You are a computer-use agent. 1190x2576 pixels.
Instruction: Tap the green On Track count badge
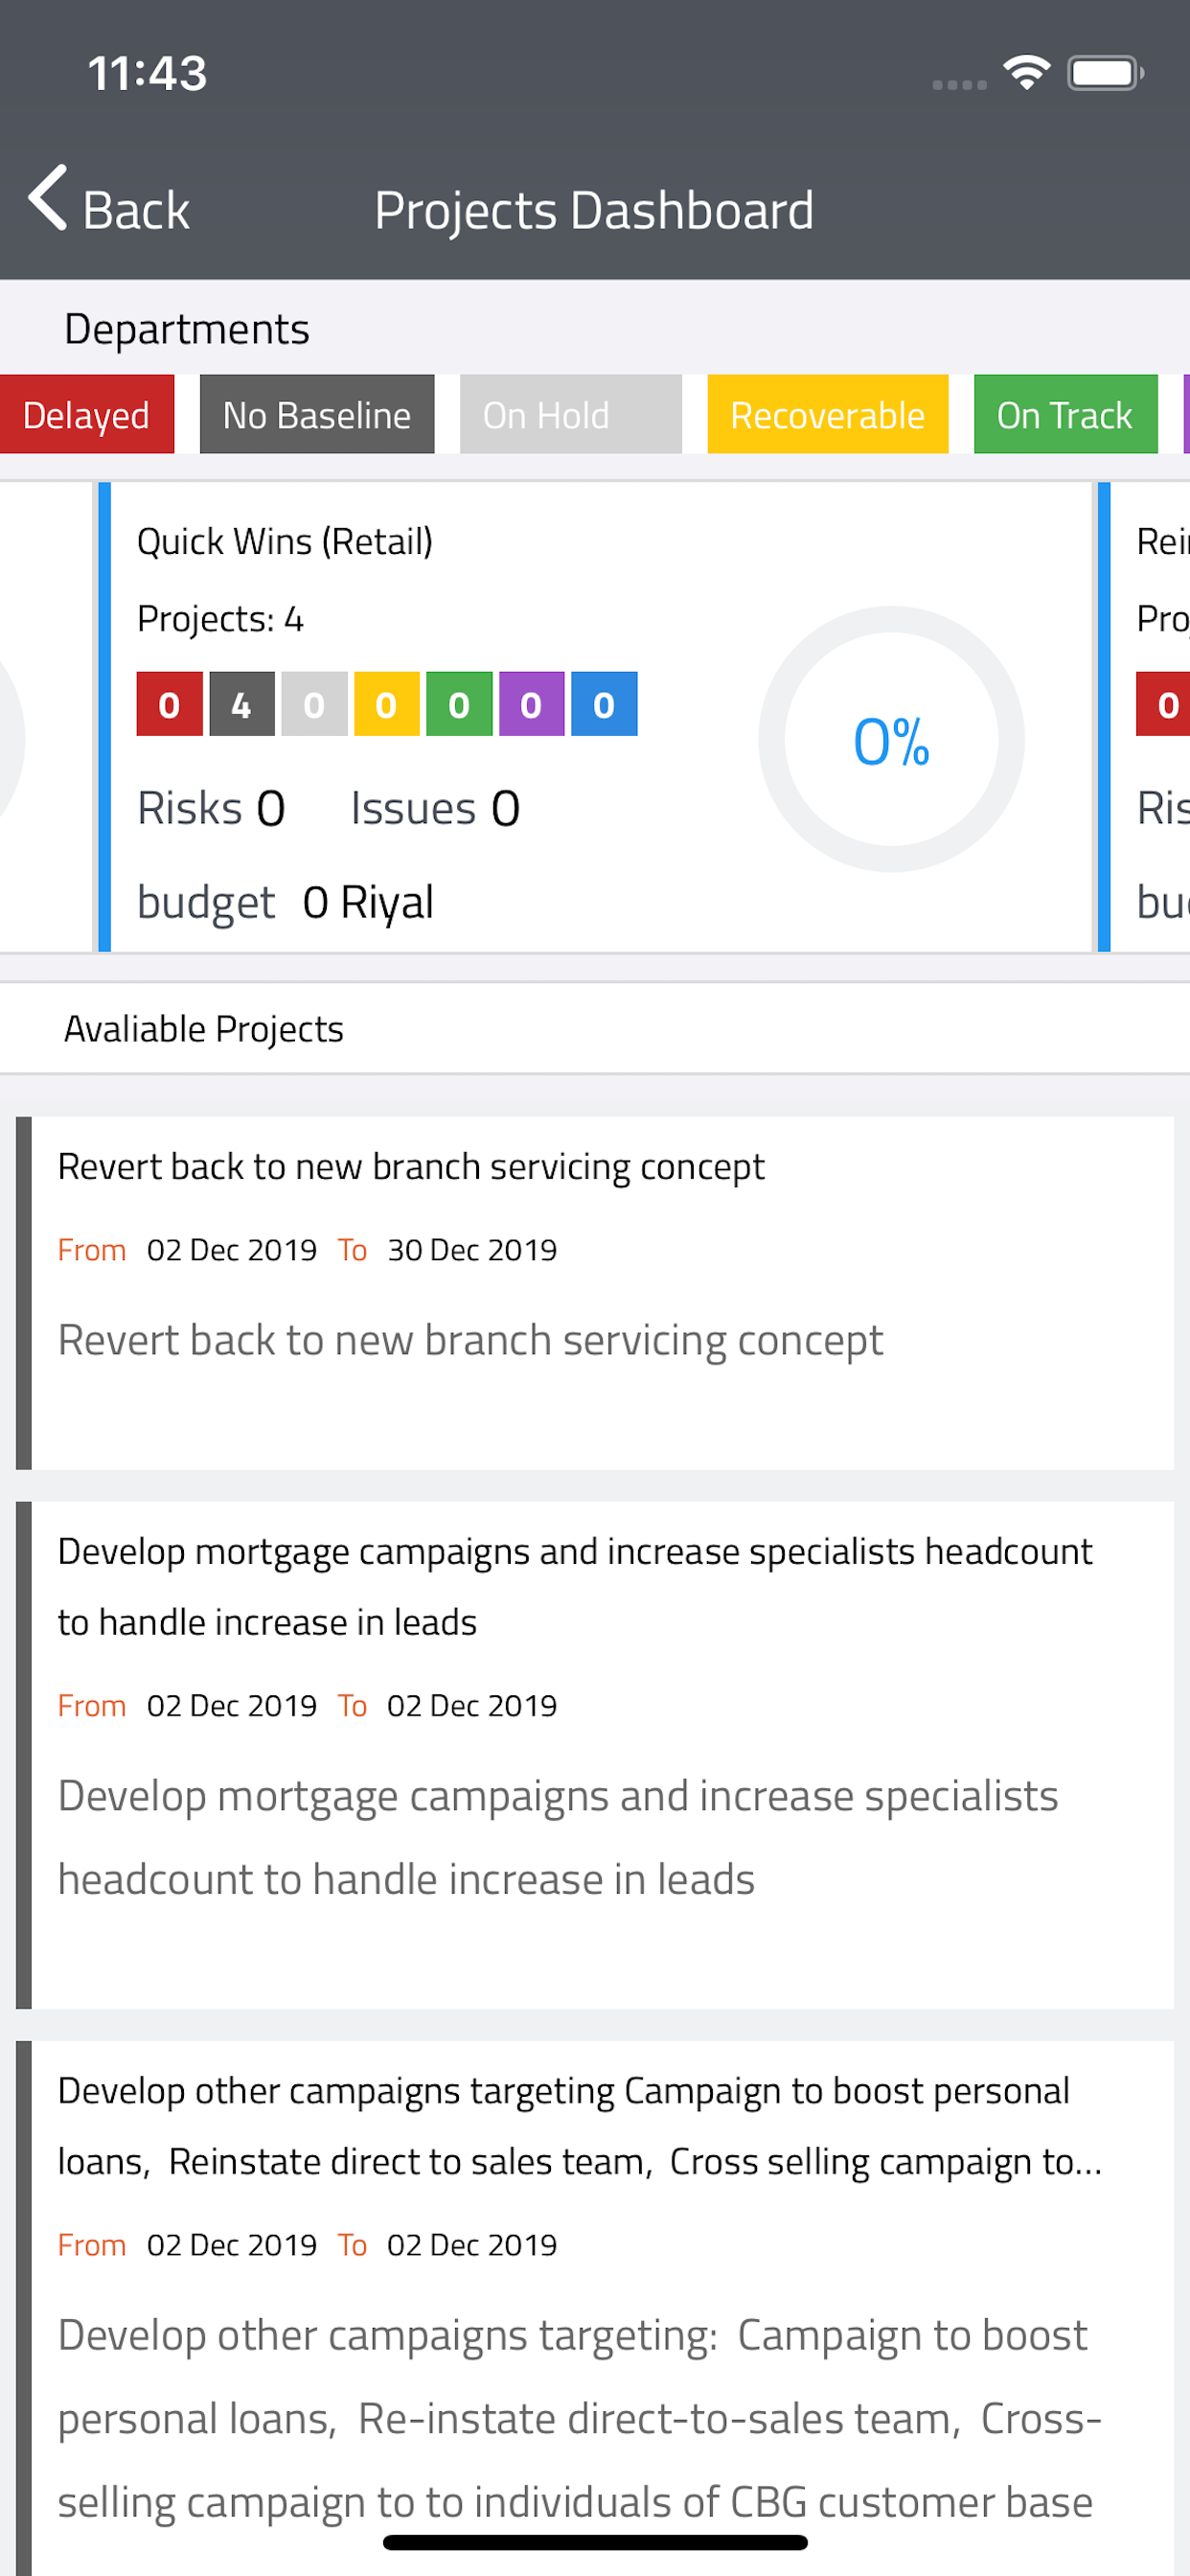tap(459, 704)
